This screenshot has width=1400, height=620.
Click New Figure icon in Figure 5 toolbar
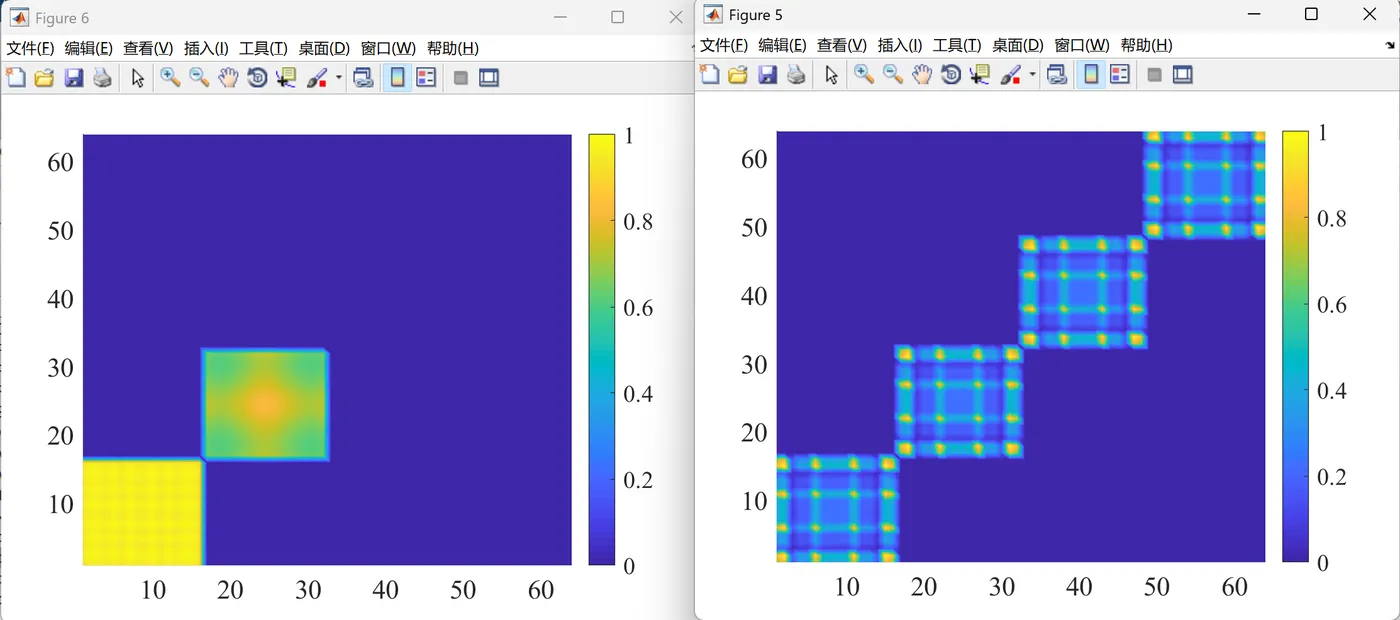(x=709, y=74)
